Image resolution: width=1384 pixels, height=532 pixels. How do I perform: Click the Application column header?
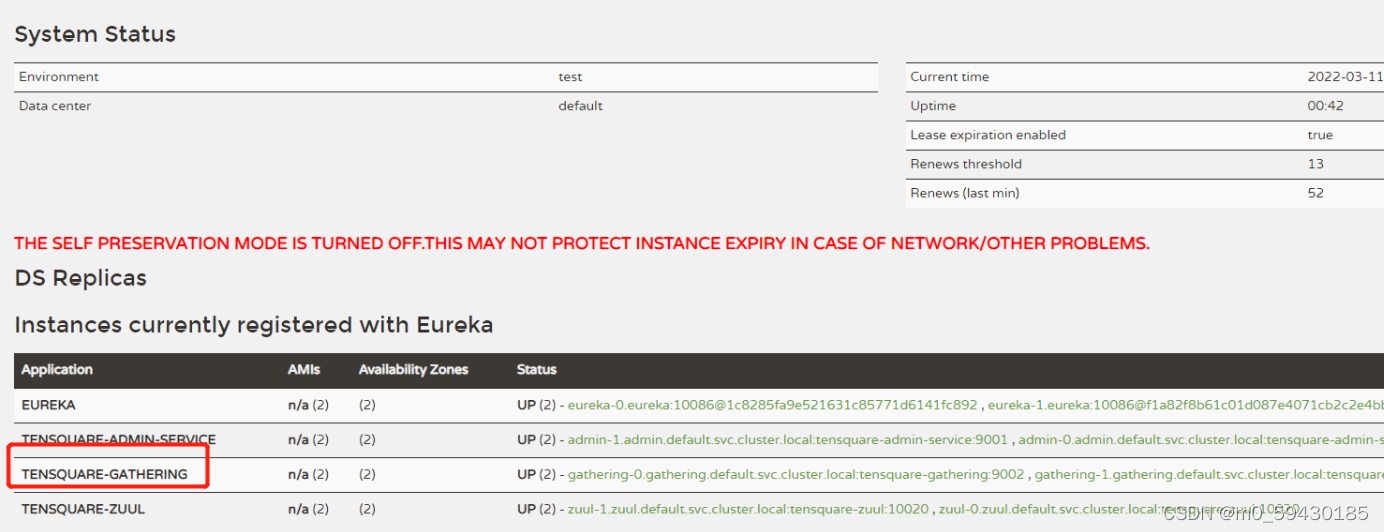click(57, 370)
